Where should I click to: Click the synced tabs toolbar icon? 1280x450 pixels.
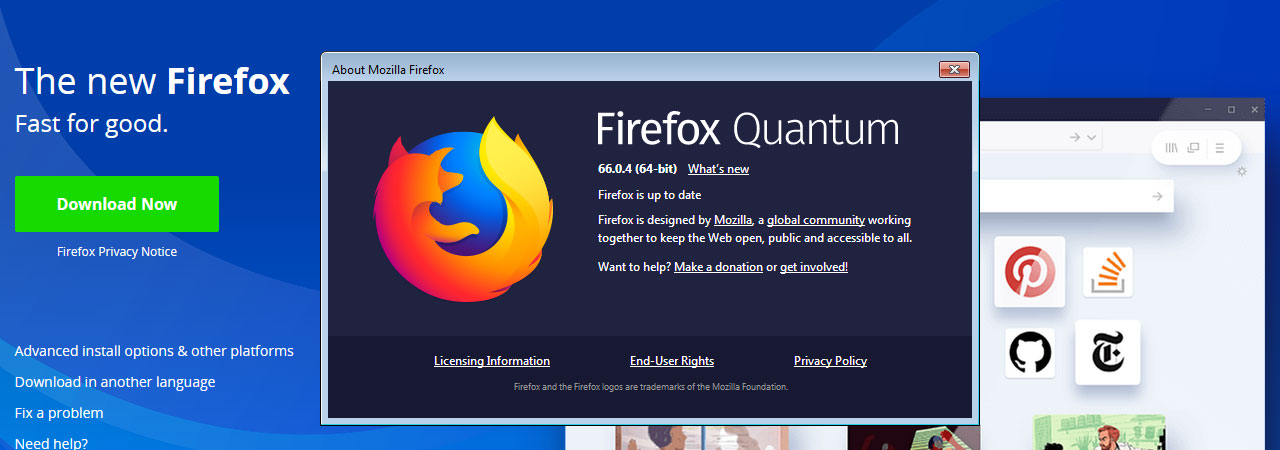pos(1194,148)
